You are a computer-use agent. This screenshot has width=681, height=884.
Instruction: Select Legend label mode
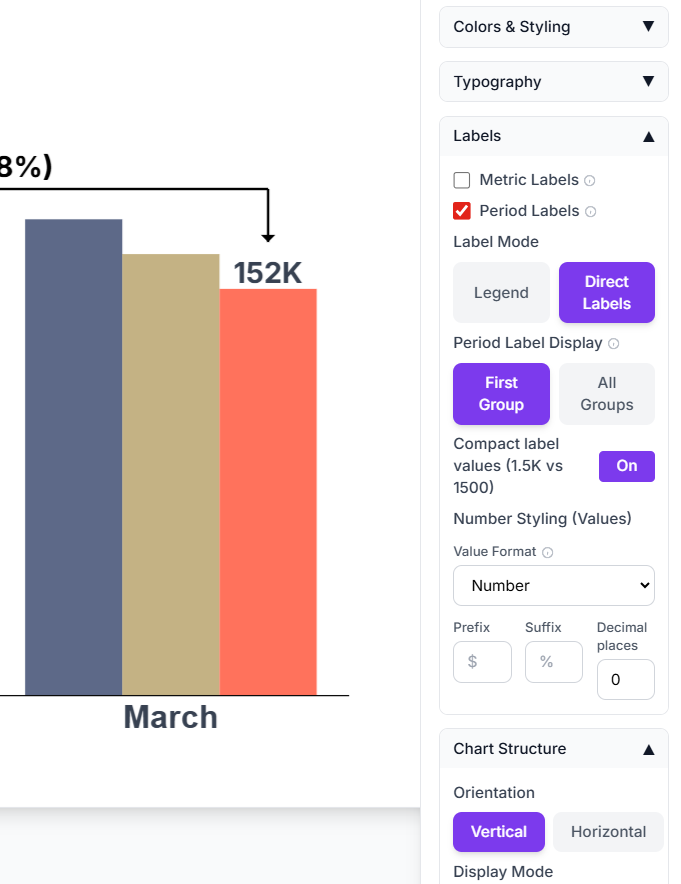501,293
